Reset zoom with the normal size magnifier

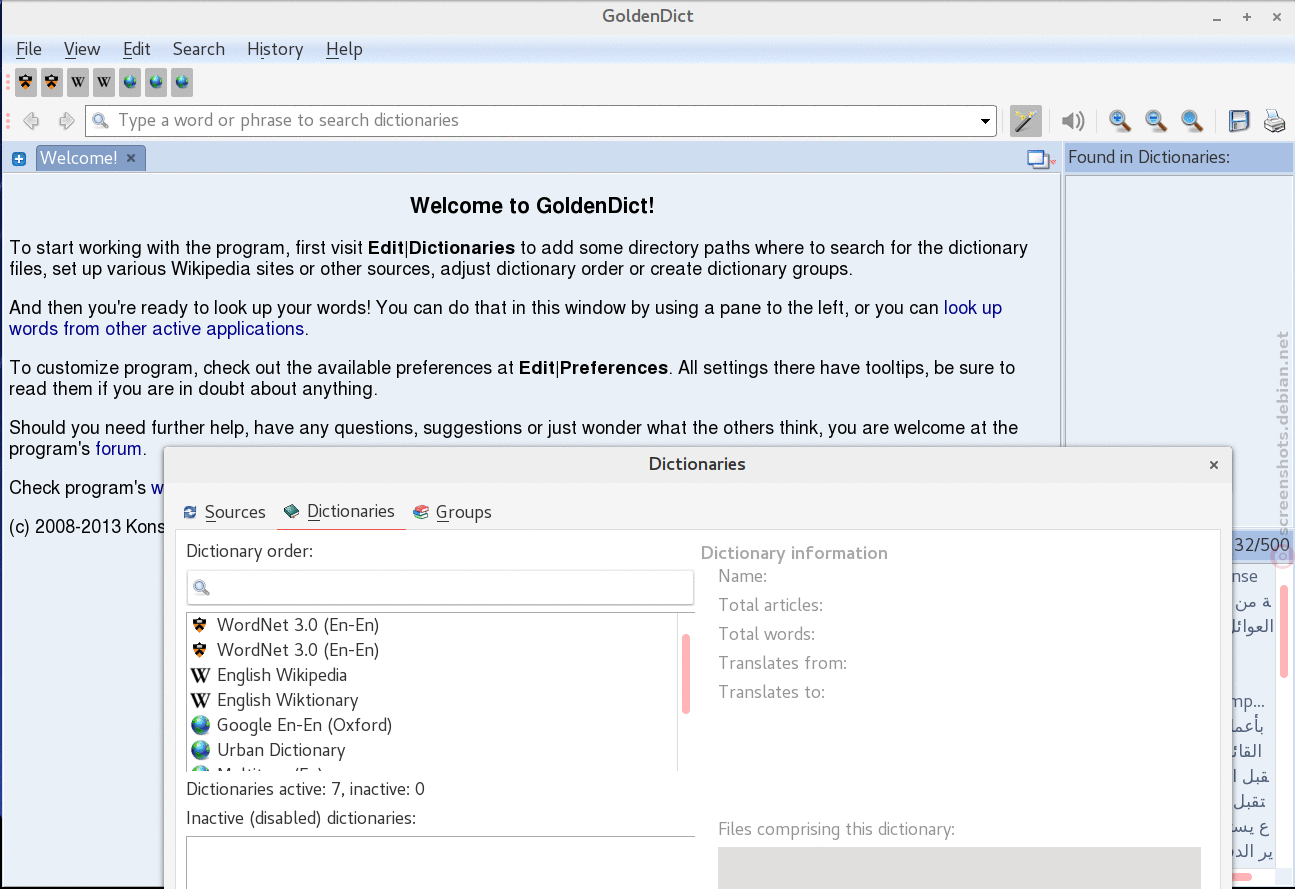click(x=1192, y=121)
